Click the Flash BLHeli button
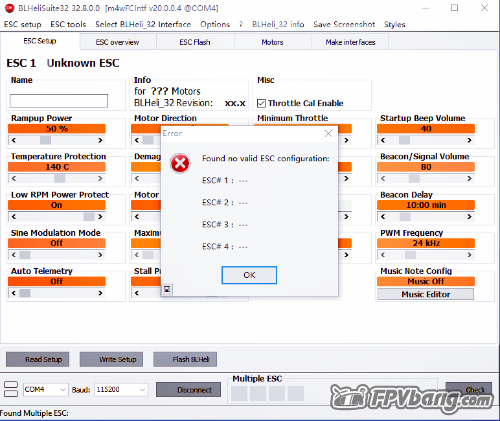 coord(185,359)
